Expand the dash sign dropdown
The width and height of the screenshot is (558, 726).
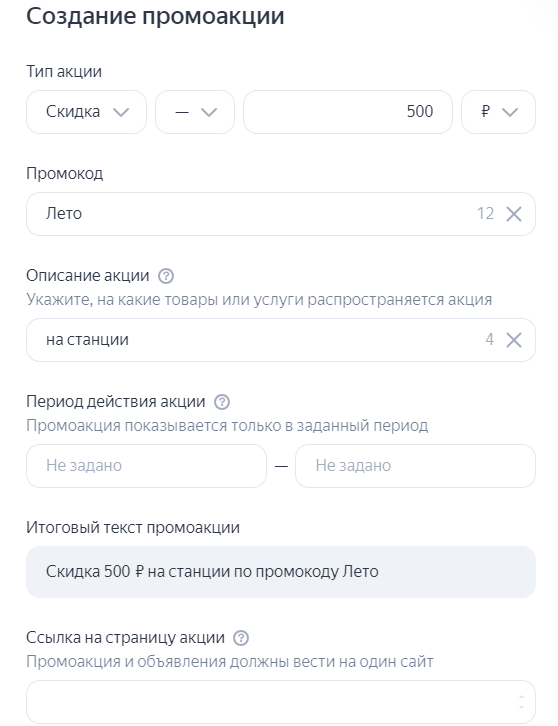click(x=195, y=112)
